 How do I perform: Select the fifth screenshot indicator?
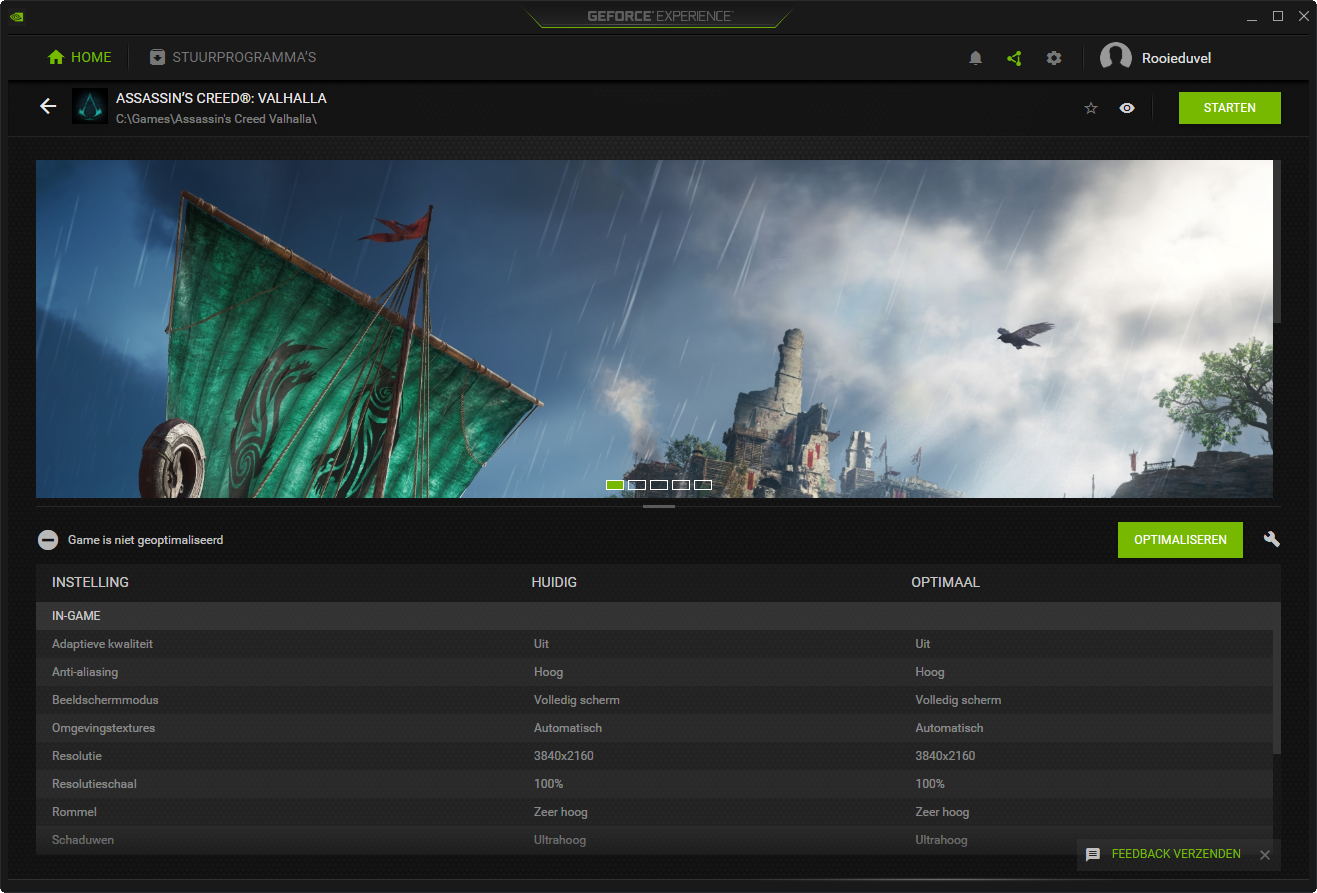[x=703, y=485]
